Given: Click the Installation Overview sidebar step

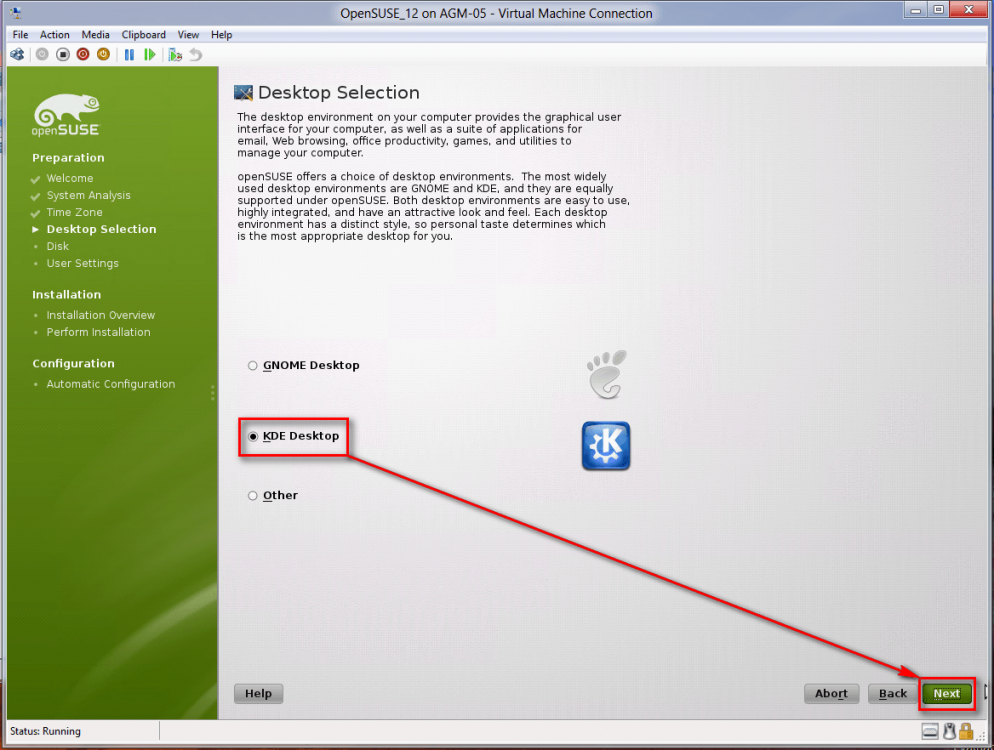Looking at the screenshot, I should [100, 315].
